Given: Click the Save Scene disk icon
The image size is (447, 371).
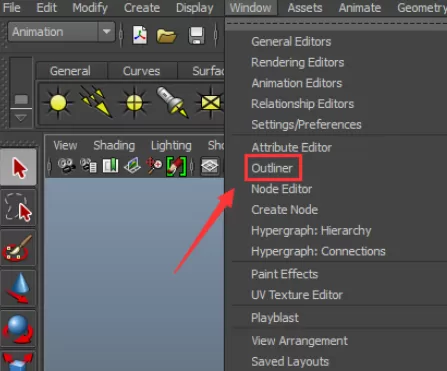Looking at the screenshot, I should coord(196,36).
